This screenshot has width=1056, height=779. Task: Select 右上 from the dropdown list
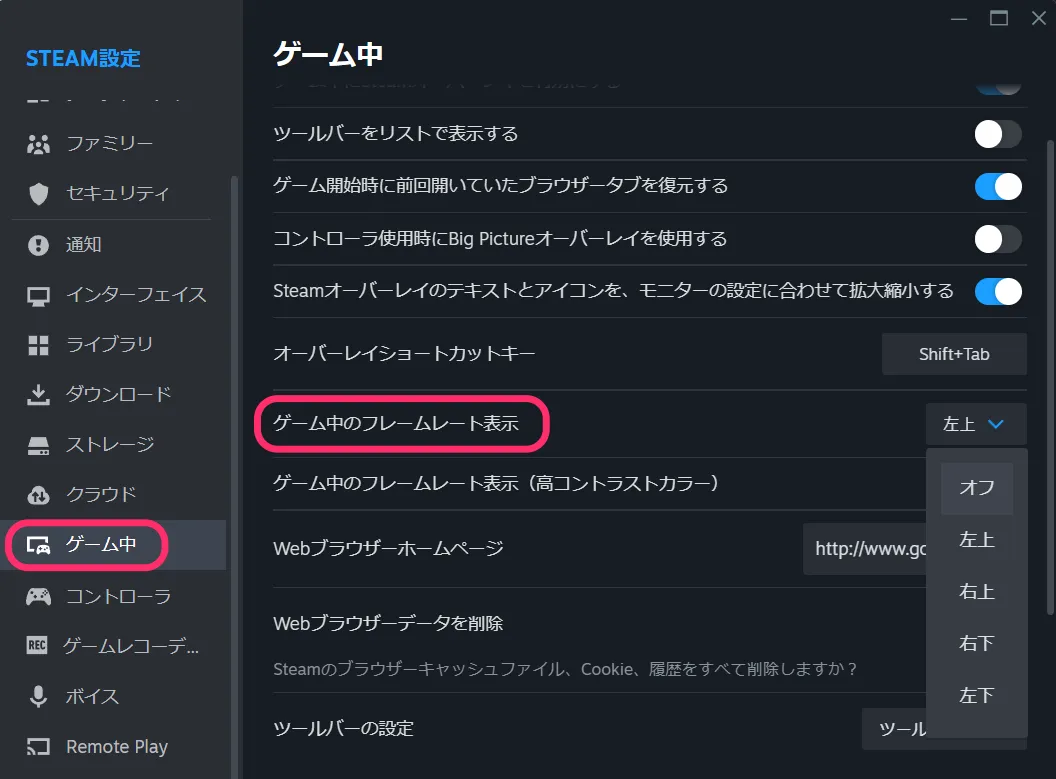[975, 591]
